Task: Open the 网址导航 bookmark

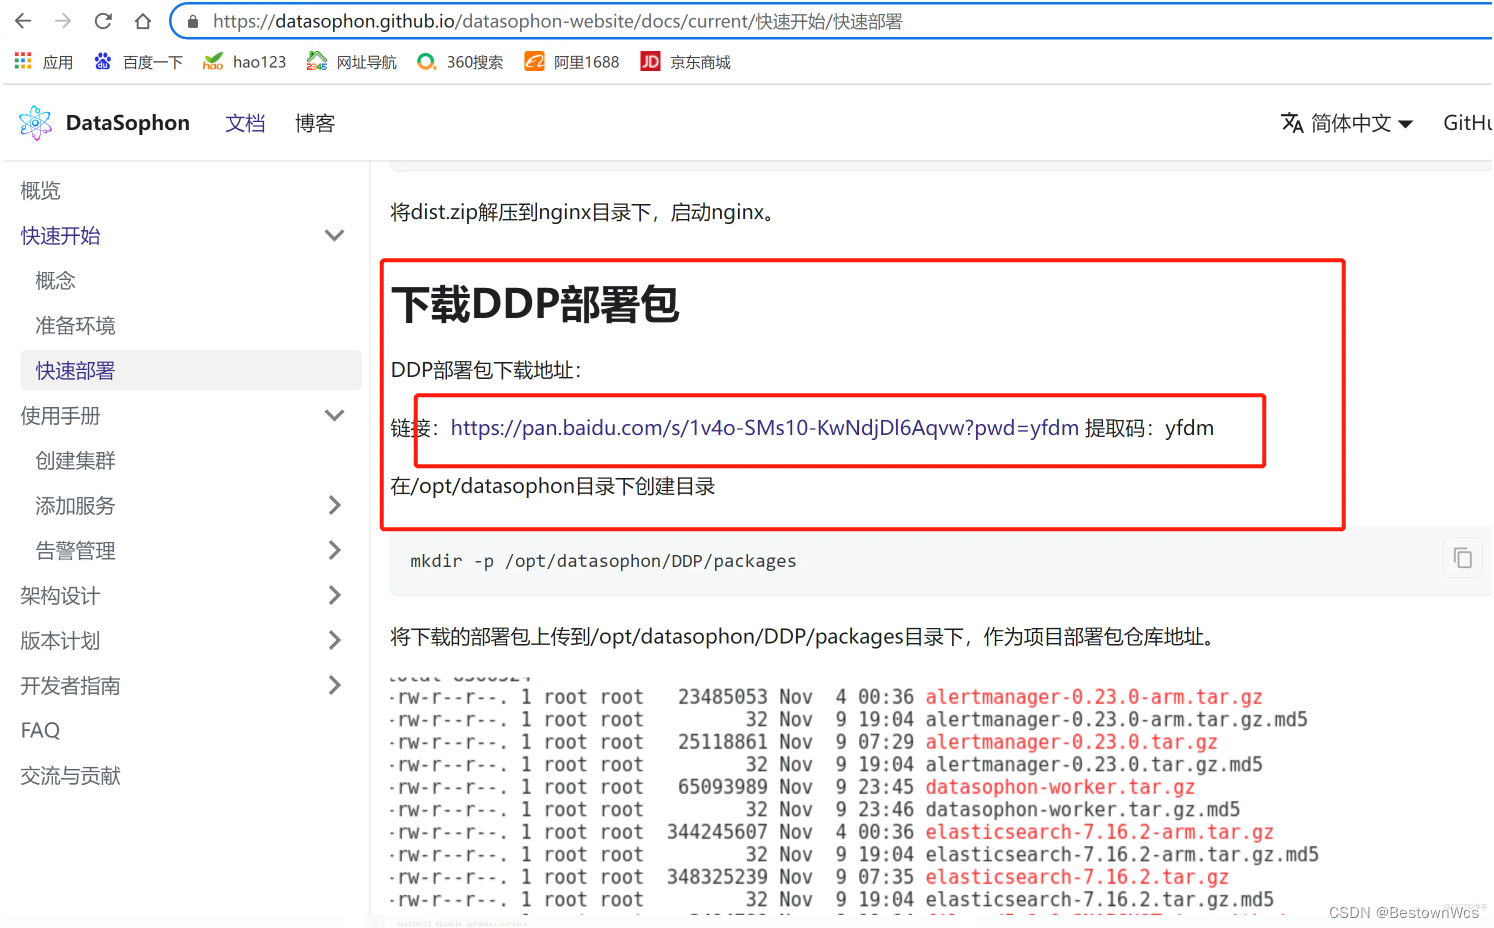Action: click(x=351, y=62)
